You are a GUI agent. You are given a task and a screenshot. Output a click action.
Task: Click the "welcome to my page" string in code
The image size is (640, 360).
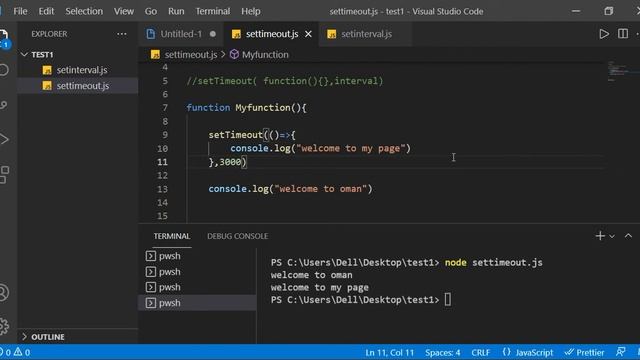coord(351,148)
